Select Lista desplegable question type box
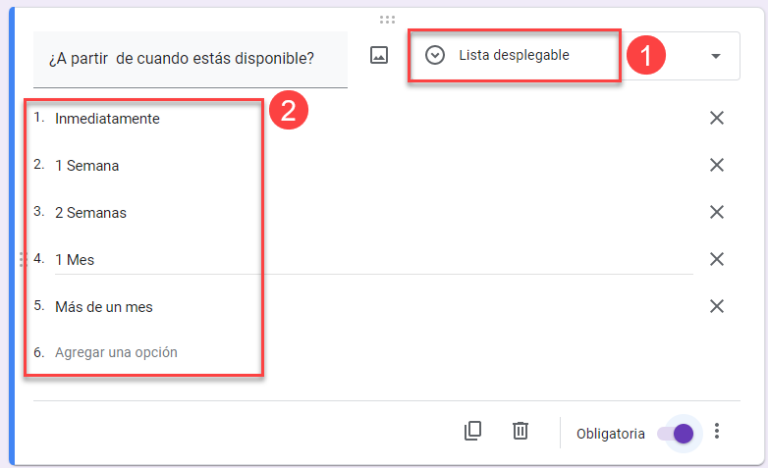 (x=574, y=55)
